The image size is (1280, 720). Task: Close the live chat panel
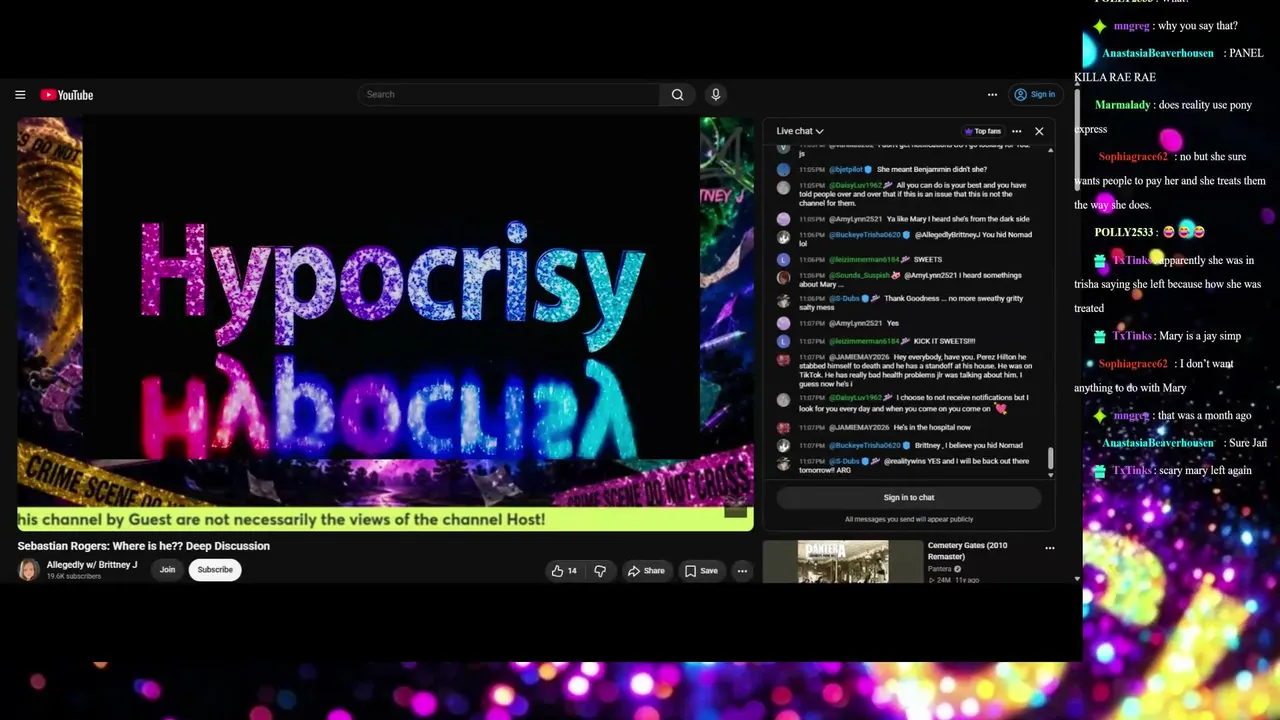coord(1039,131)
